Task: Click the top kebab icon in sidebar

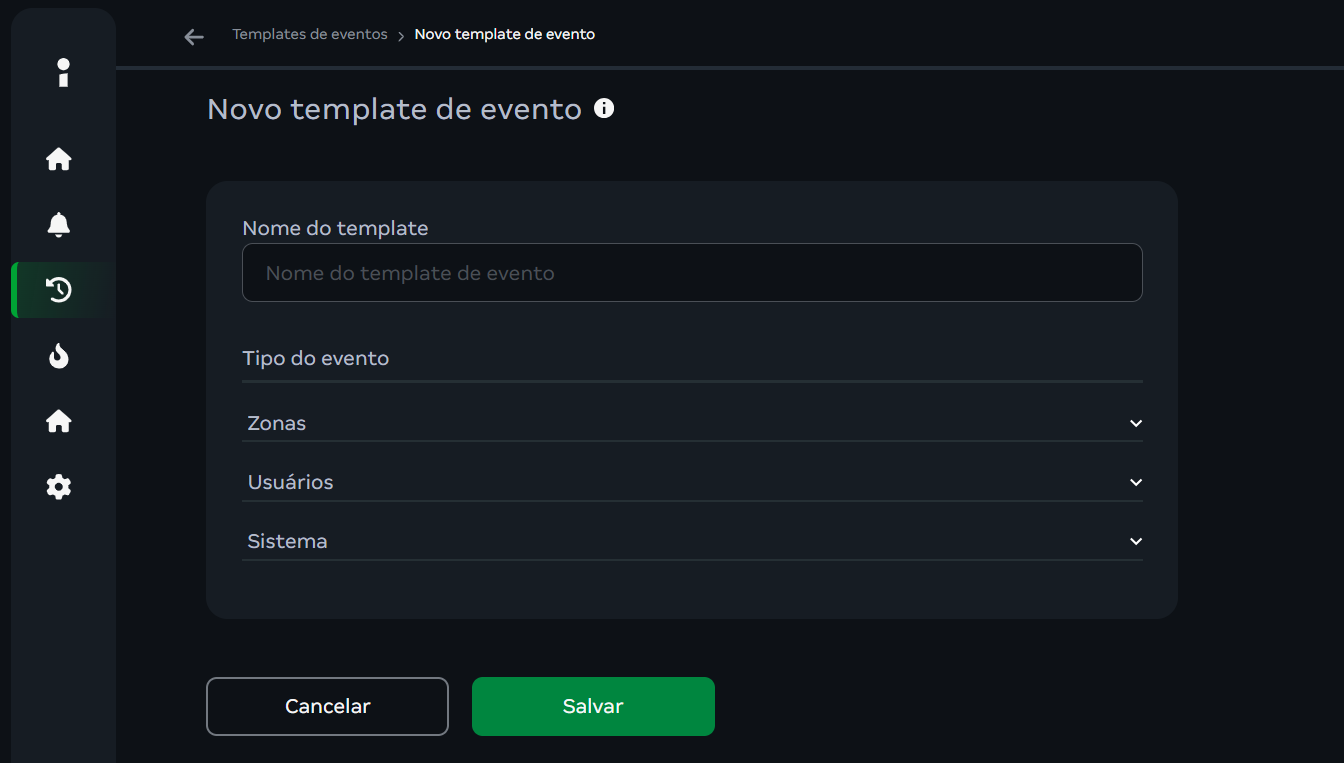Action: point(63,72)
